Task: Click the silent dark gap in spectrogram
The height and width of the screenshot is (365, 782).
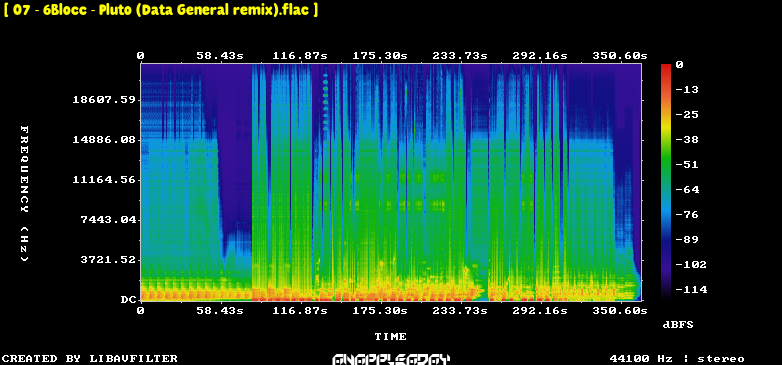Action: point(234,150)
